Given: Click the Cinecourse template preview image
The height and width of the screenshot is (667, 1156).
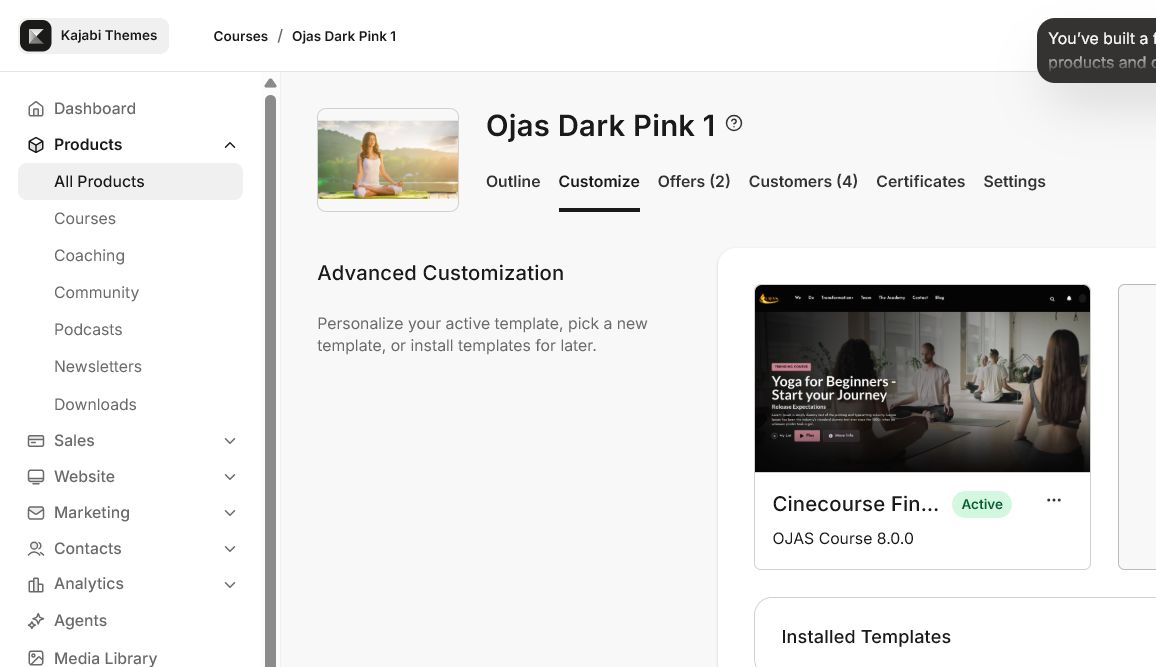Looking at the screenshot, I should point(922,378).
